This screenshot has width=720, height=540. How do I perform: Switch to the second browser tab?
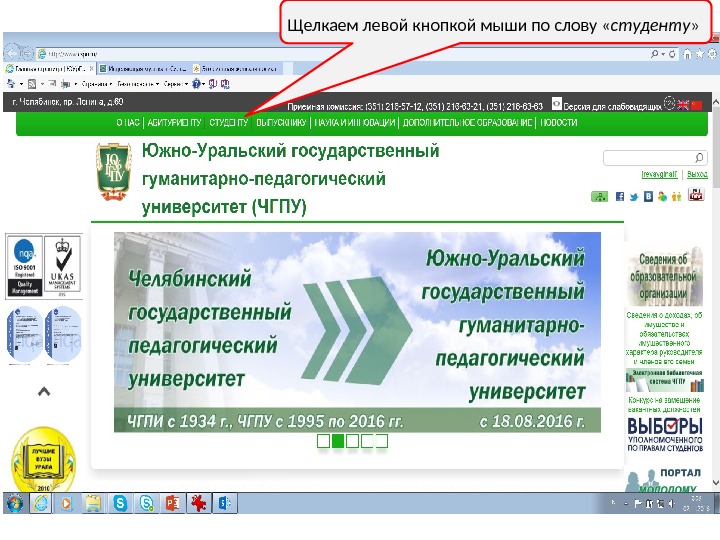click(143, 69)
